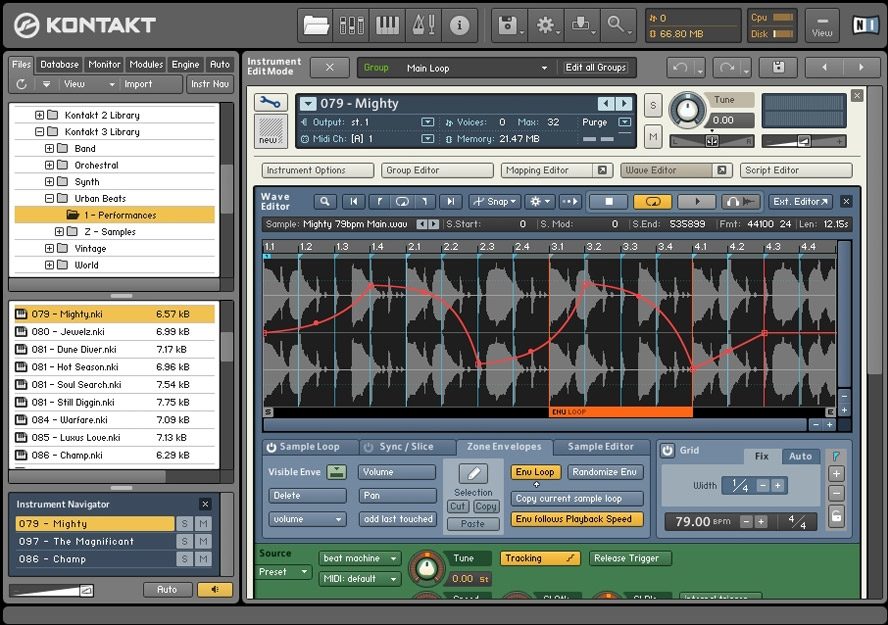Save instrument with the disk icon
888x625 pixels.
(779, 67)
